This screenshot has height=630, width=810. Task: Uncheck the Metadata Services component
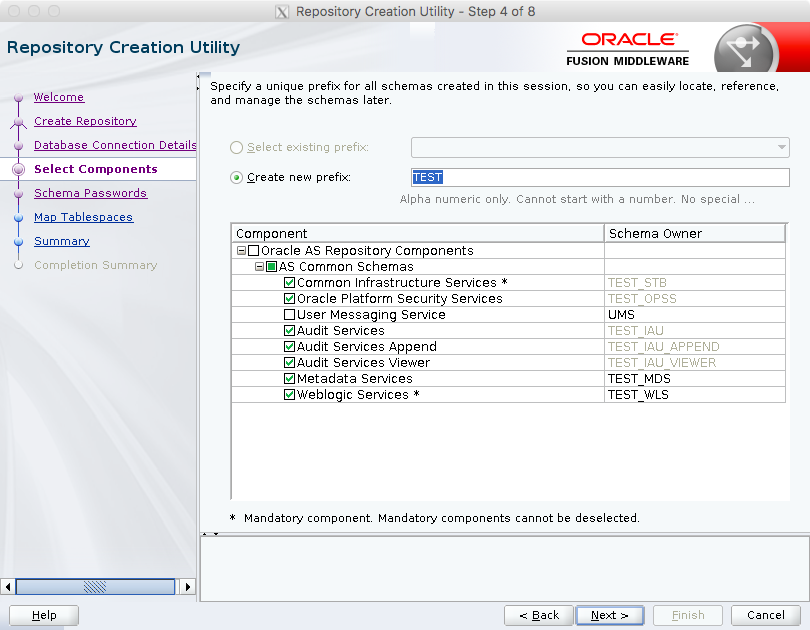[290, 378]
